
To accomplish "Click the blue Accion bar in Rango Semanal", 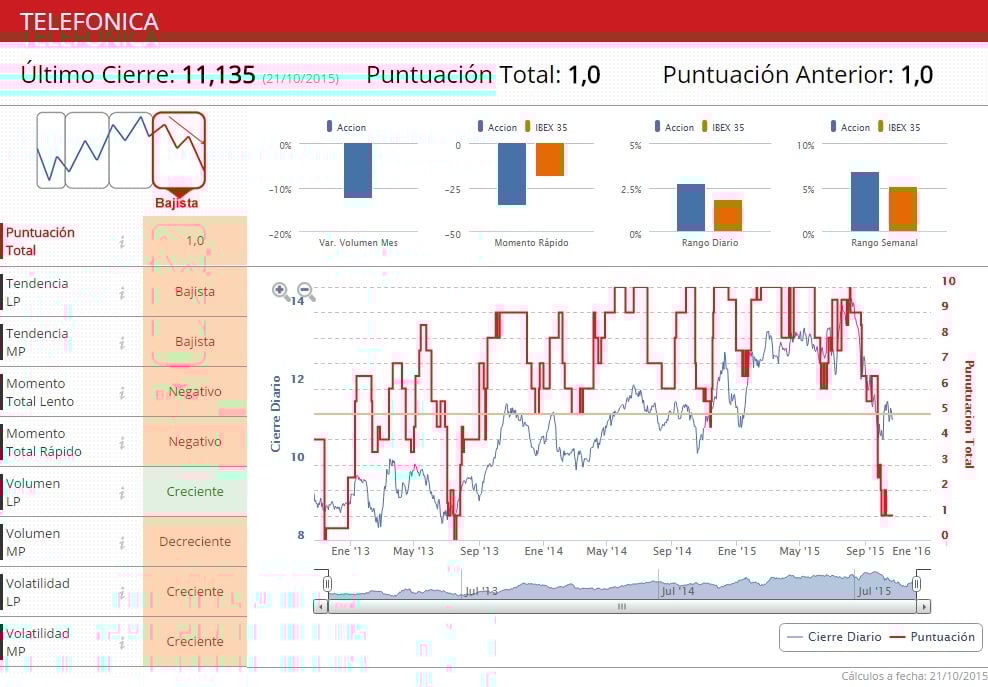I will pyautogui.click(x=864, y=202).
